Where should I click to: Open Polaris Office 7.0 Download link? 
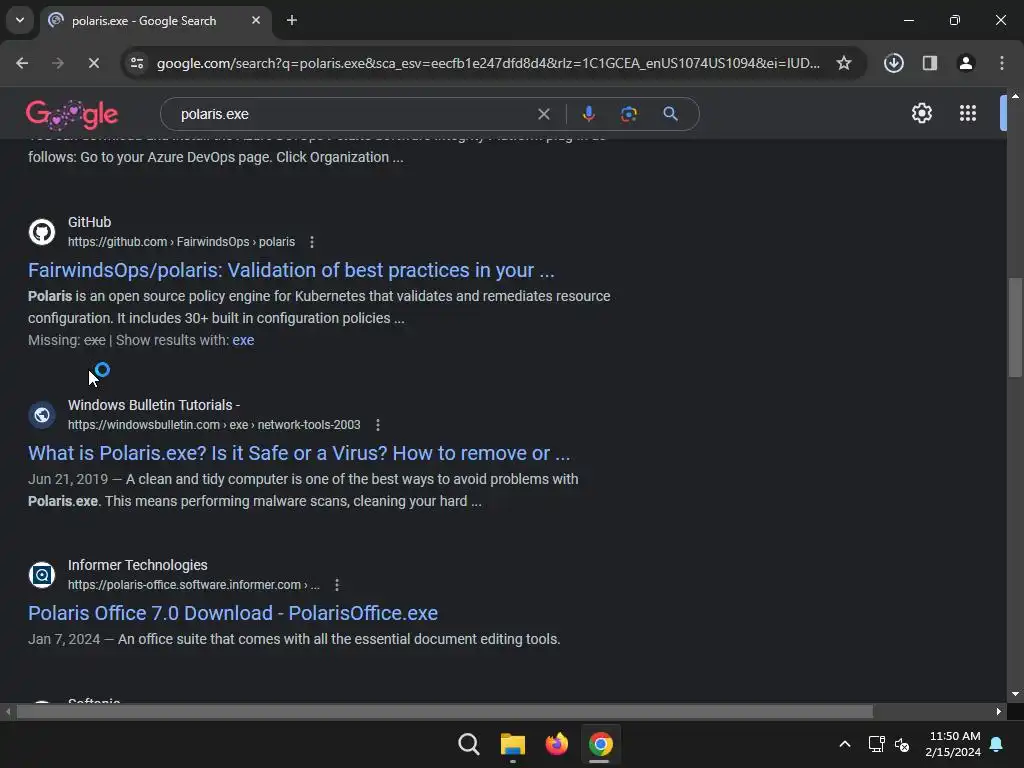tap(232, 613)
